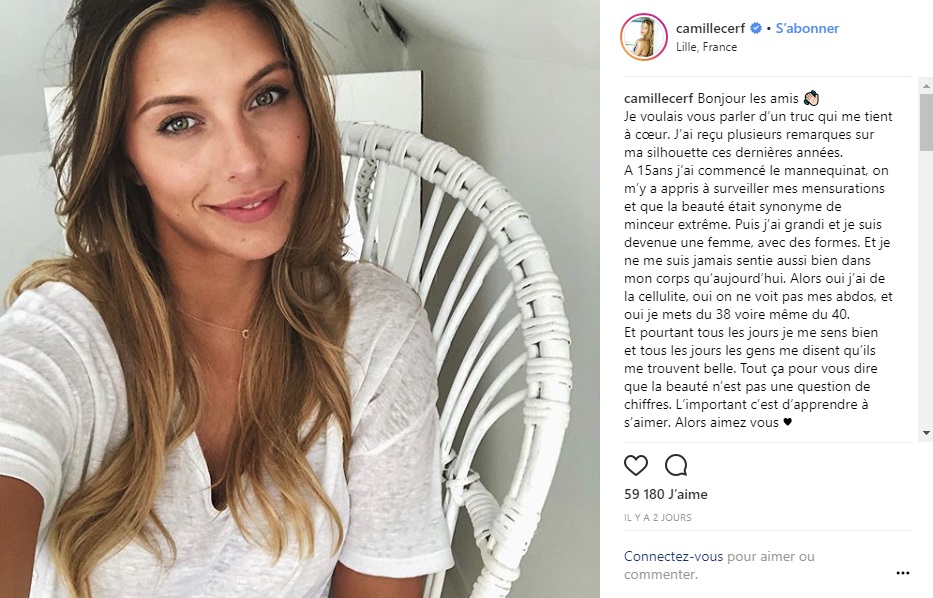Click the IL Y A 2 JOURS timestamp
The height and width of the screenshot is (598, 933).
click(658, 518)
